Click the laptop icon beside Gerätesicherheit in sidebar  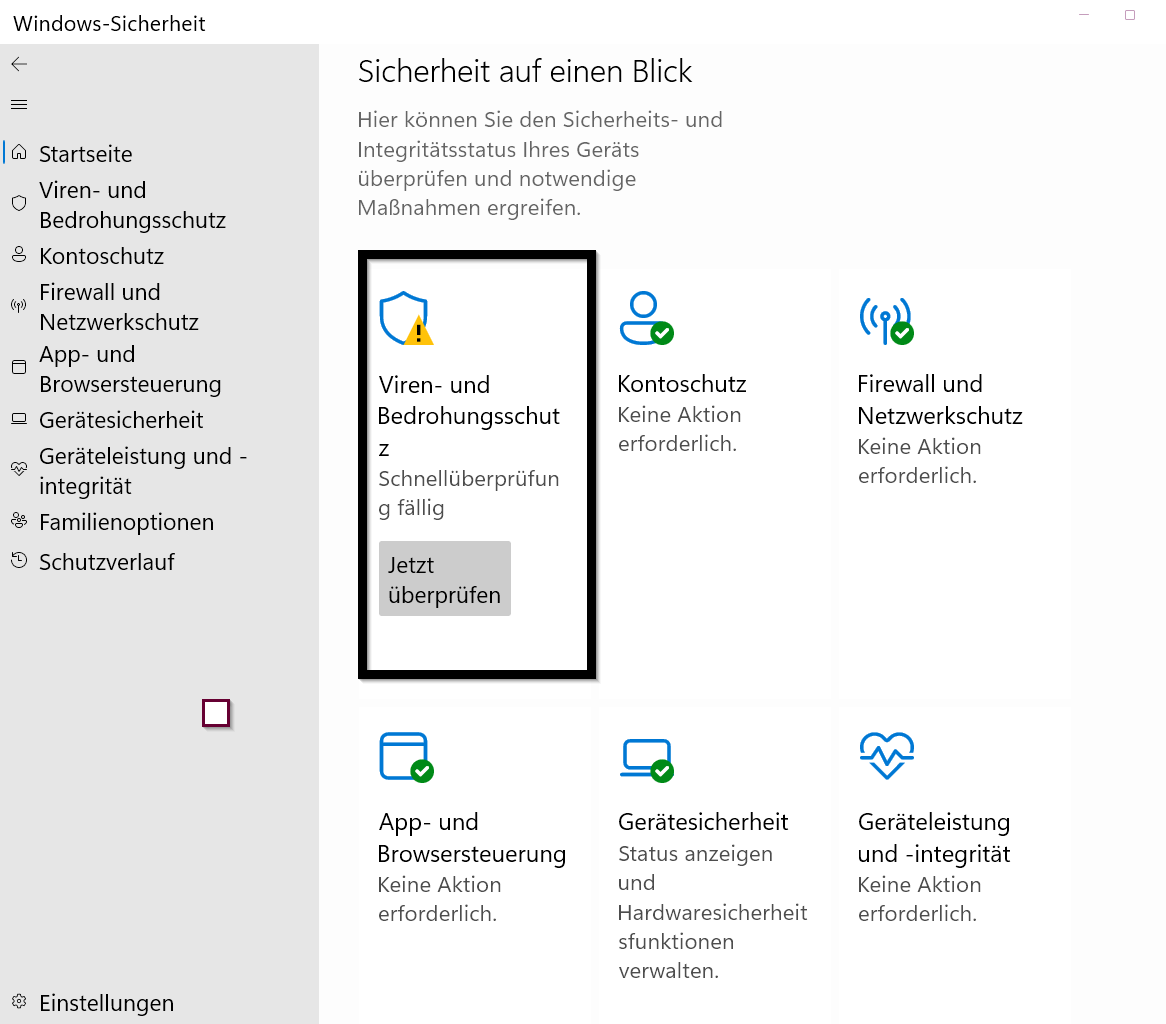(19, 419)
